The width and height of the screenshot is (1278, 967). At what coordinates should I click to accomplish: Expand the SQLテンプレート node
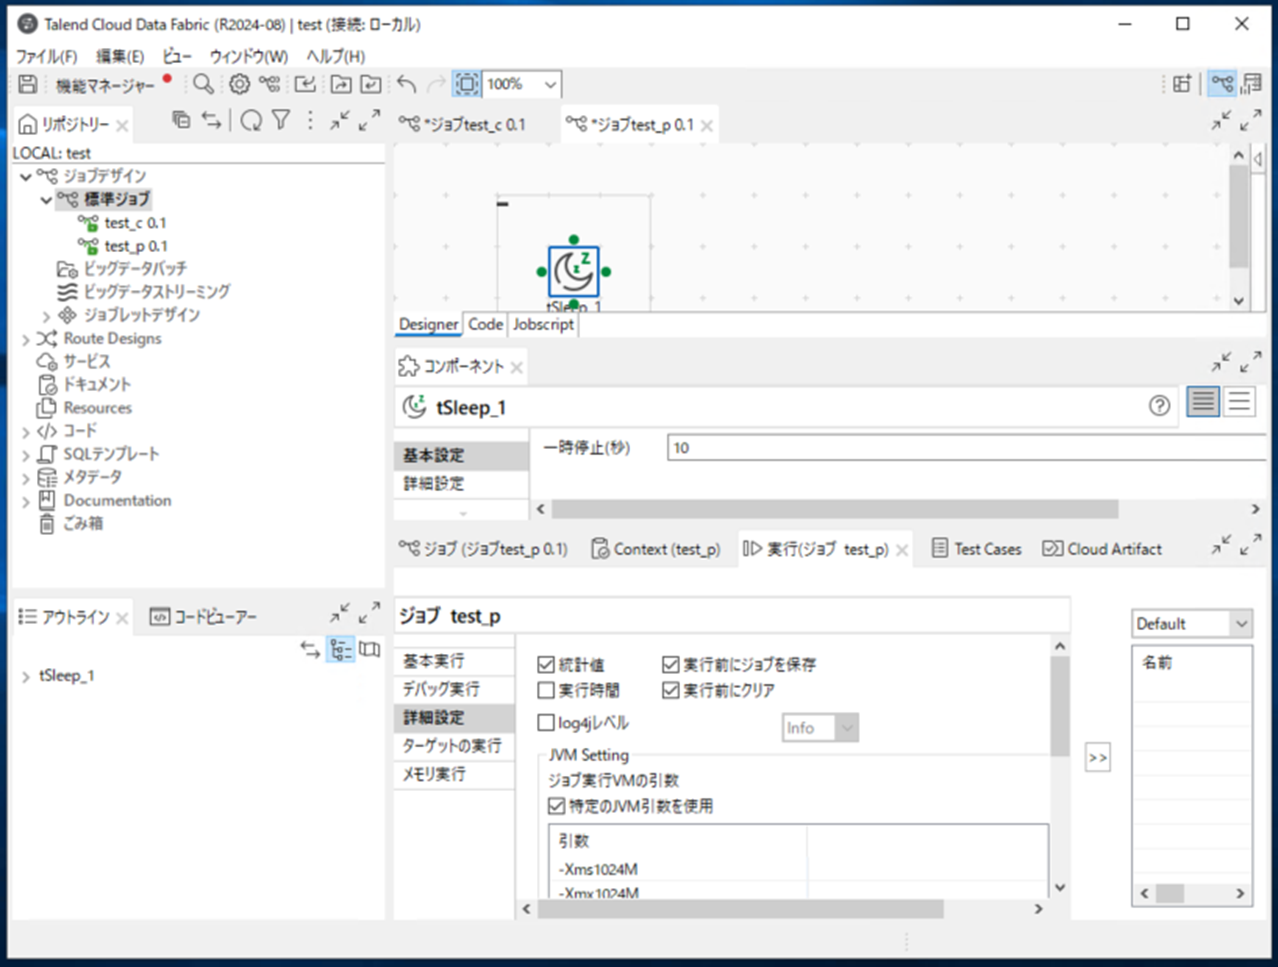26,455
